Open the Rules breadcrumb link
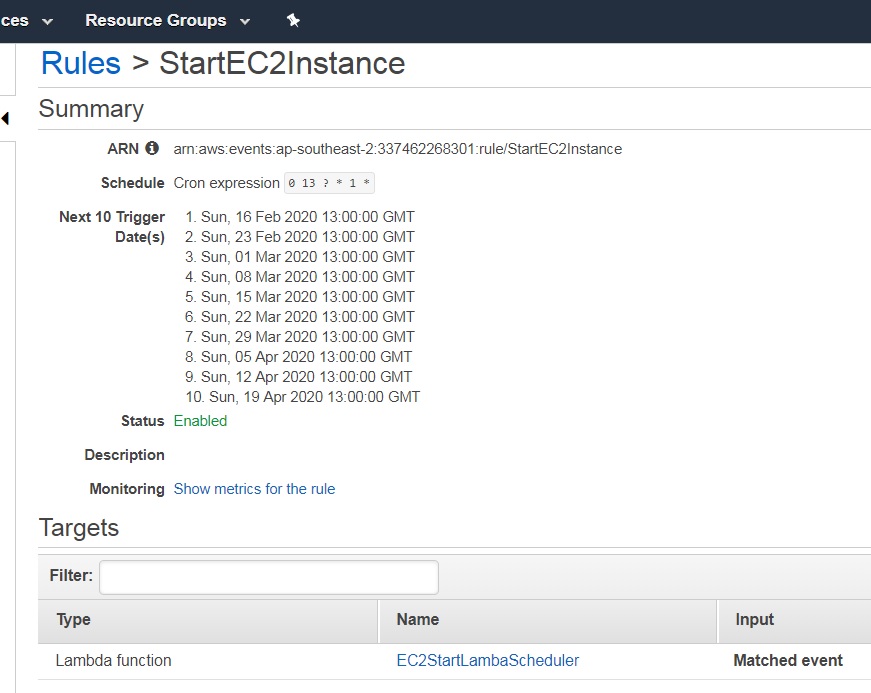Image resolution: width=871 pixels, height=693 pixels. [80, 63]
